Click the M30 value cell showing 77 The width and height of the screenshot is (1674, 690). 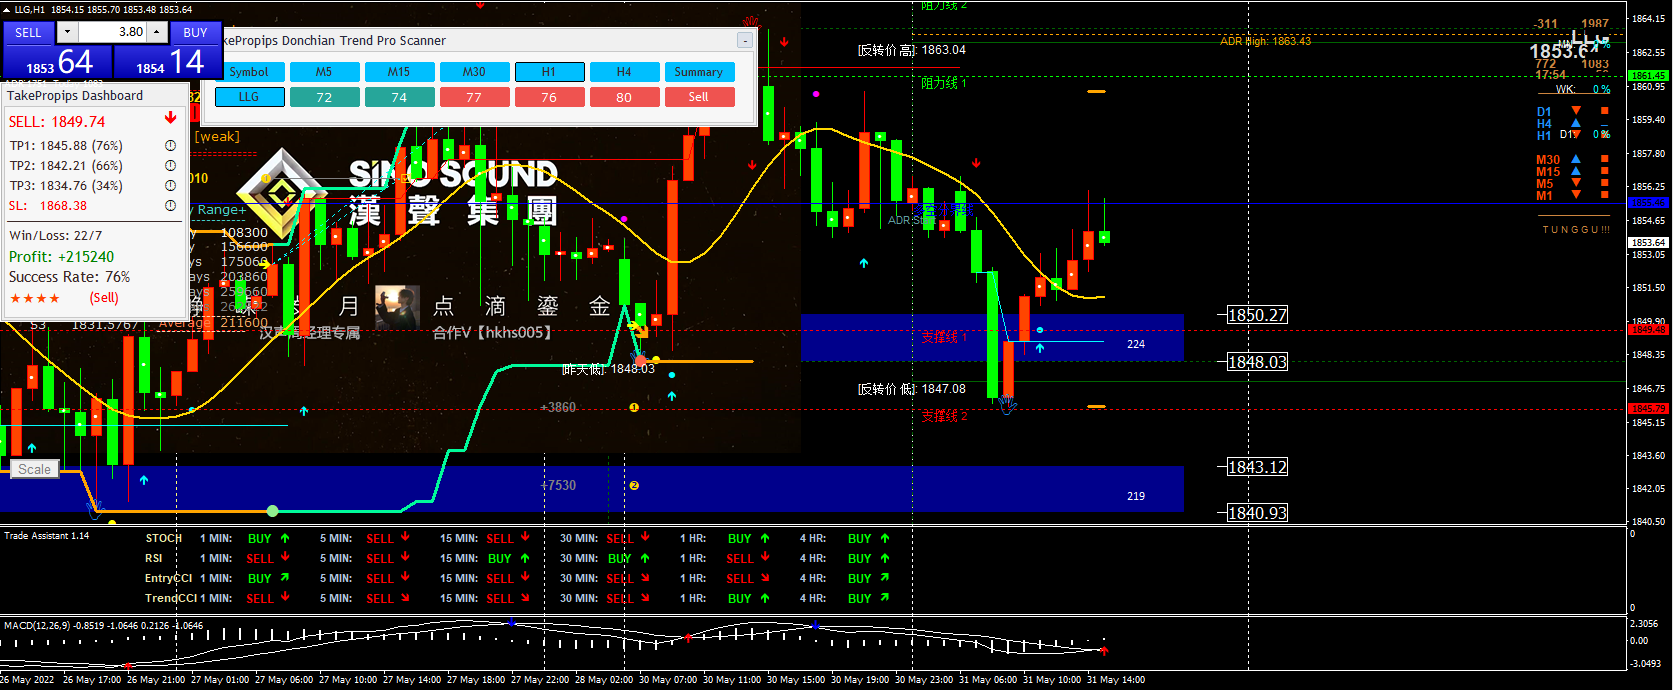click(474, 97)
